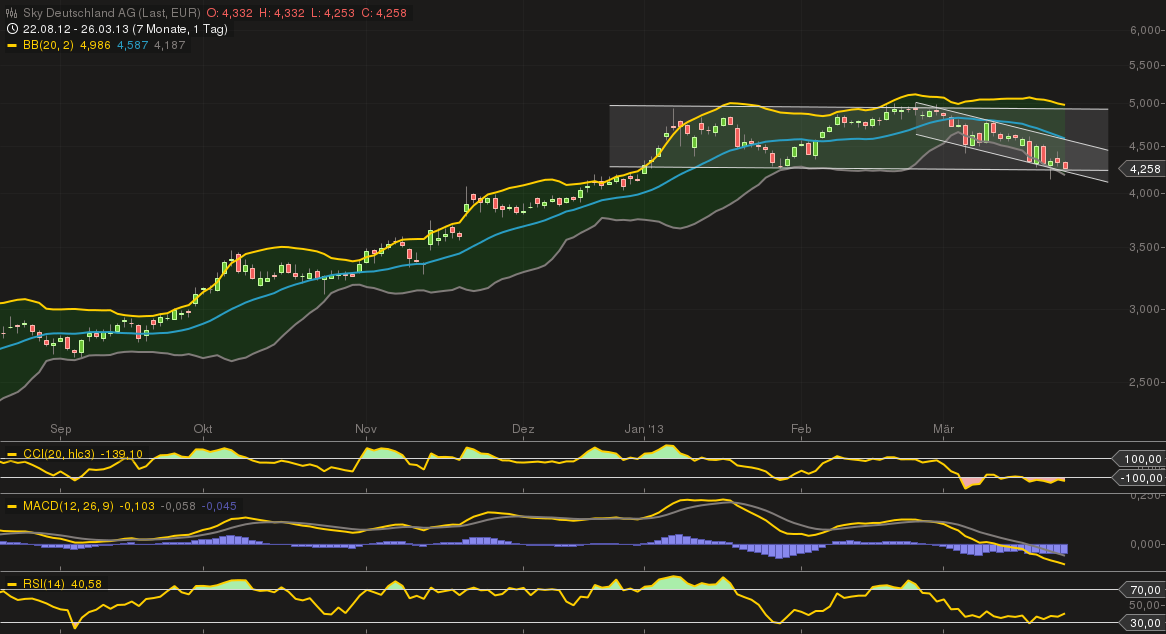Screen dimensions: 1166x634
Task: Click the 2,500 price axis label
Action: tap(1145, 382)
